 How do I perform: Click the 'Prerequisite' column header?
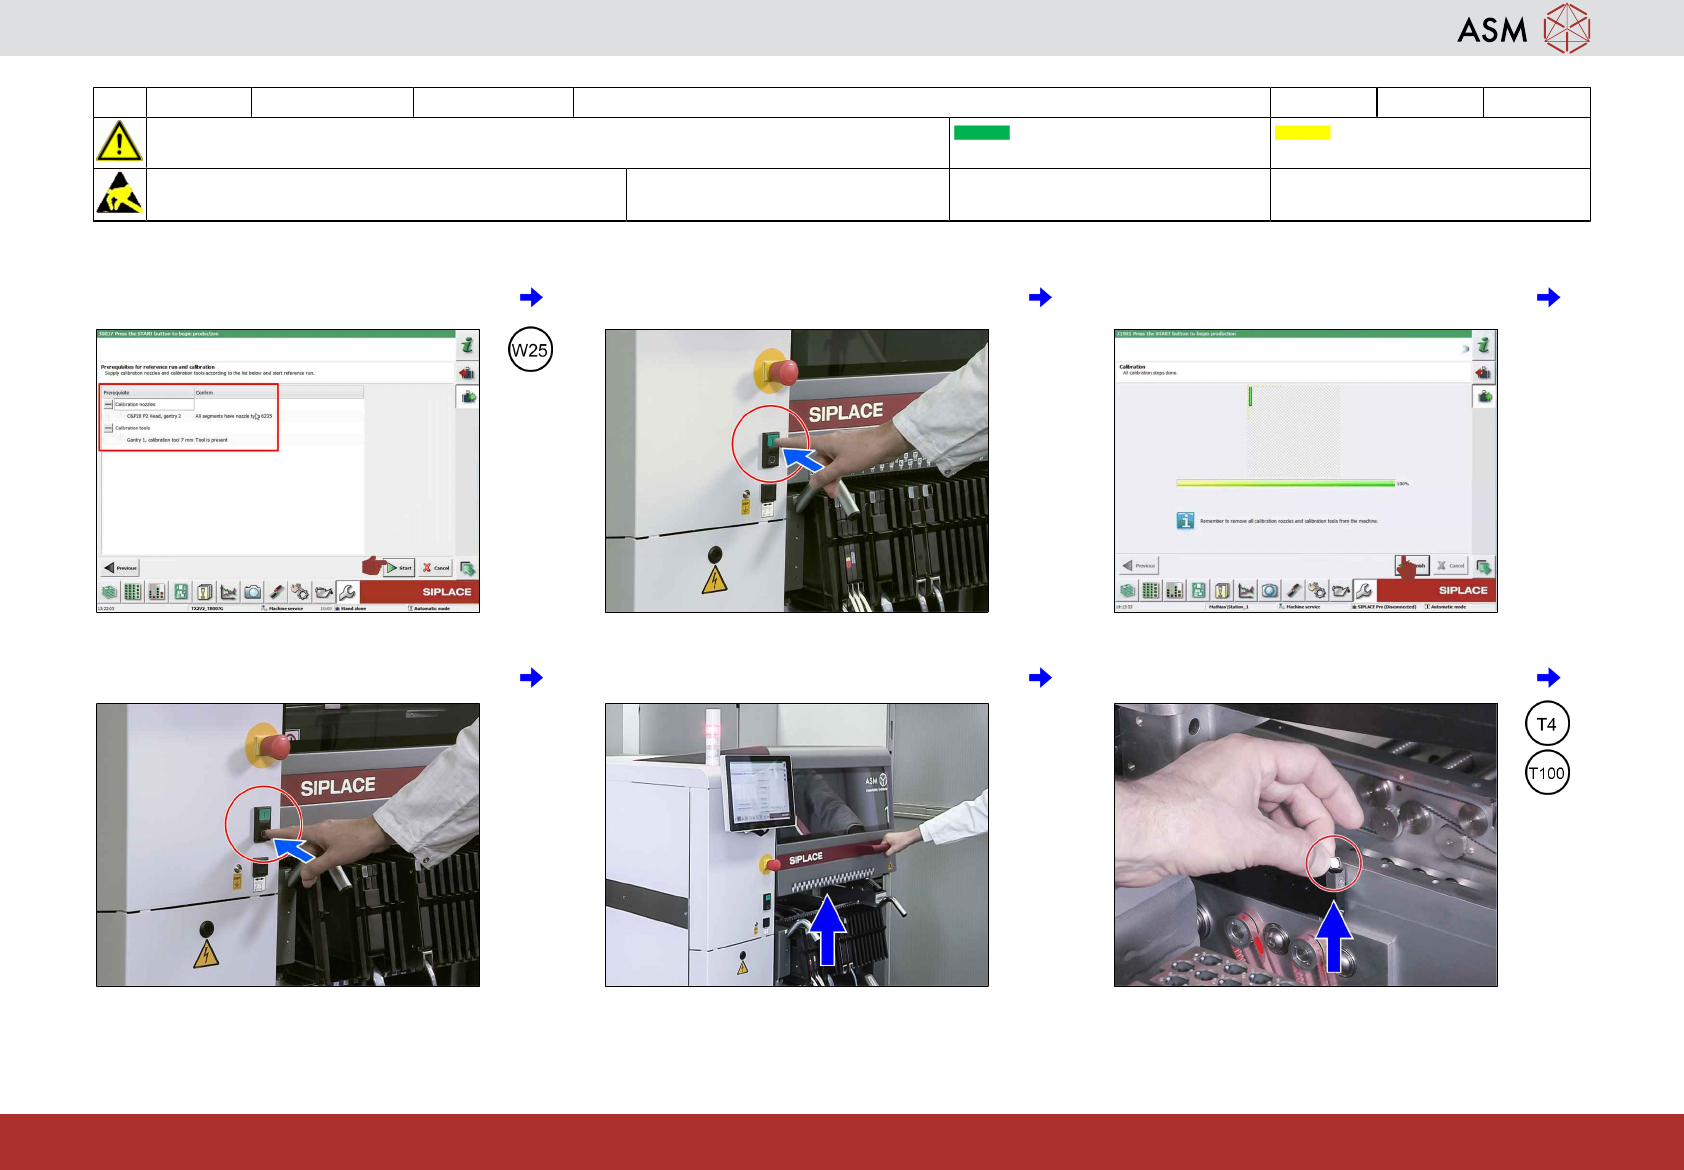(x=117, y=393)
